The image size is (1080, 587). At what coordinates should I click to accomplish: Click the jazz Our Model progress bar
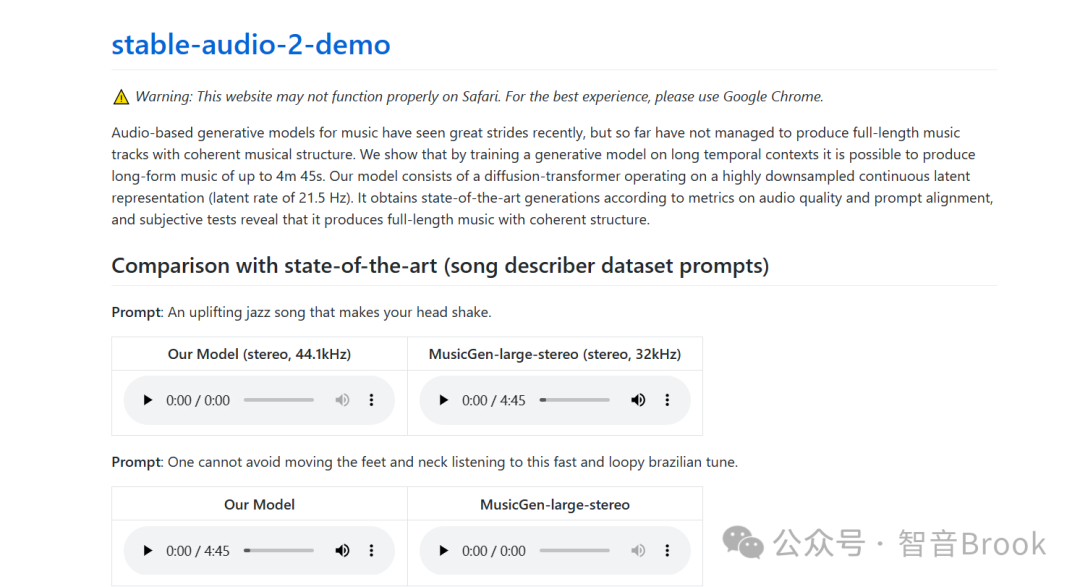pos(278,400)
